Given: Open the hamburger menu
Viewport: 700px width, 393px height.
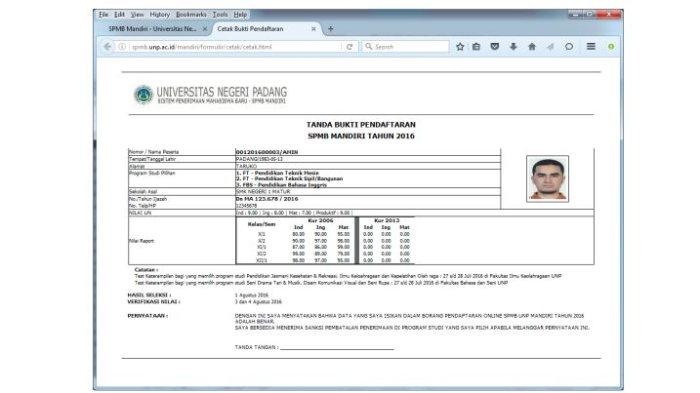Looking at the screenshot, I should tap(591, 46).
